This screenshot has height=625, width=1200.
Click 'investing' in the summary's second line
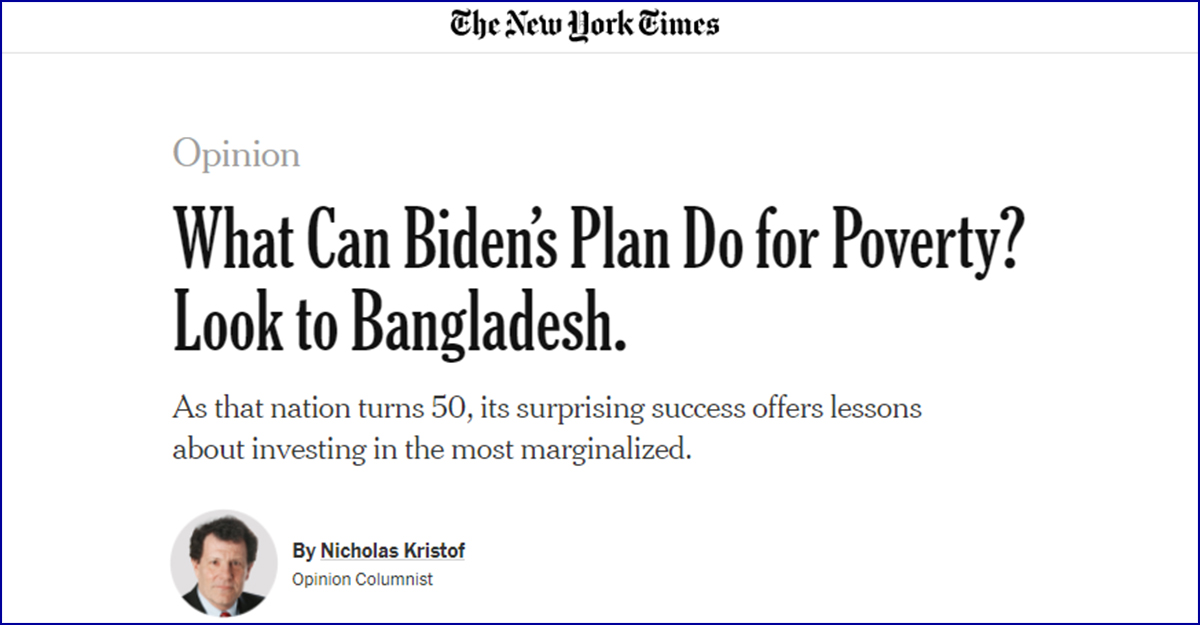pos(308,449)
